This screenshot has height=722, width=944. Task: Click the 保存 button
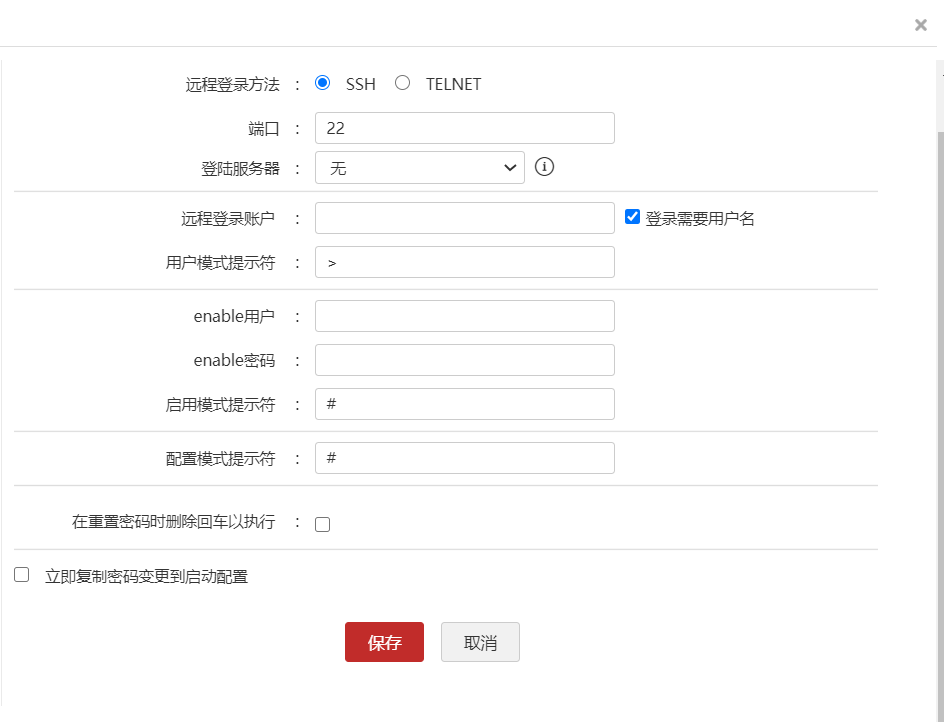coord(384,642)
